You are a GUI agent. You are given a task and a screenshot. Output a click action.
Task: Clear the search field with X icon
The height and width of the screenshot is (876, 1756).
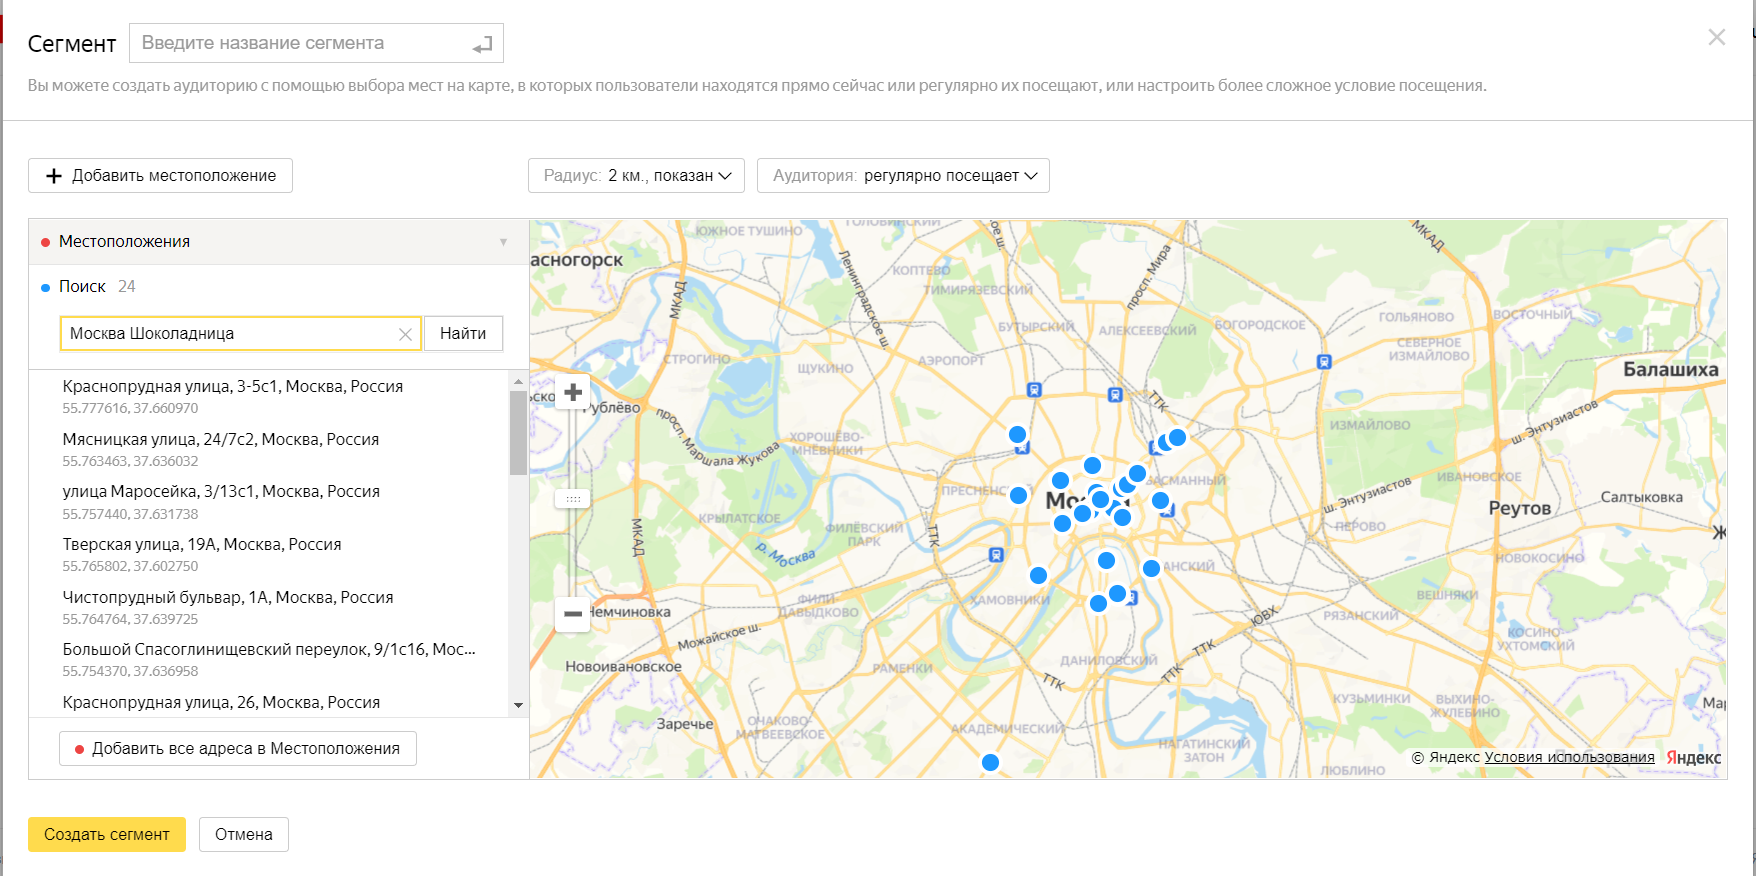[x=405, y=335]
